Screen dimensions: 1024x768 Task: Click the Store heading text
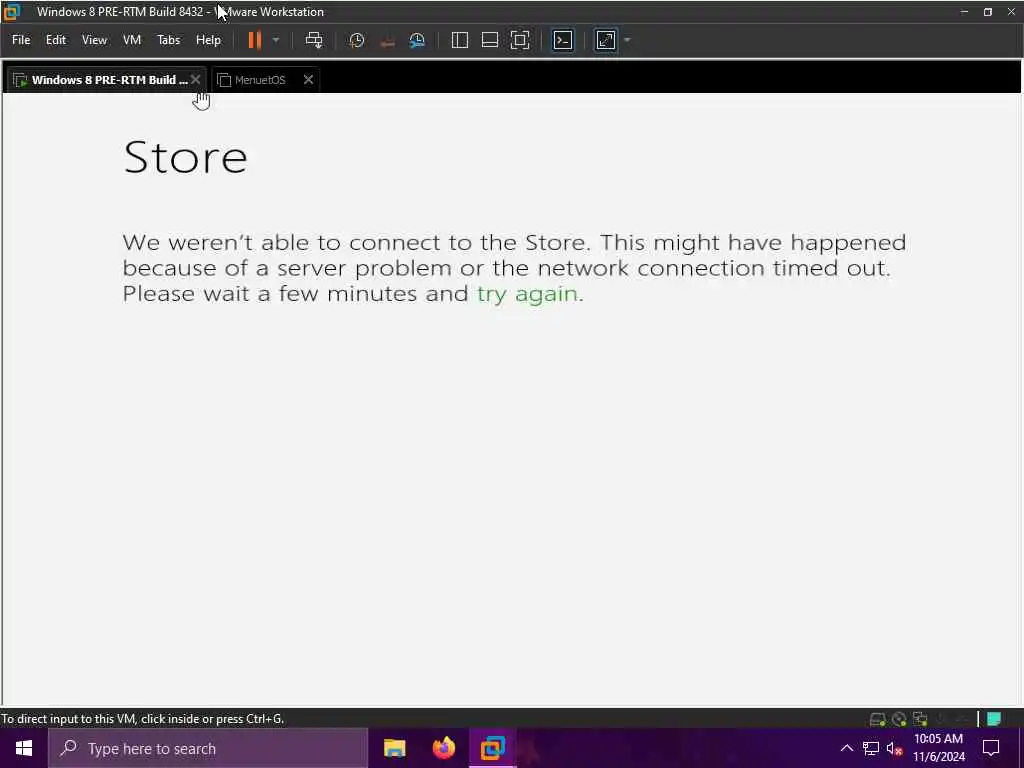(x=185, y=157)
